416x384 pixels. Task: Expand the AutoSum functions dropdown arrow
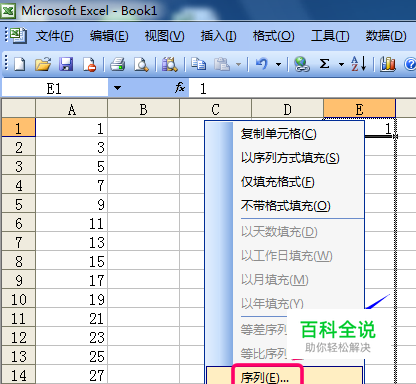341,64
